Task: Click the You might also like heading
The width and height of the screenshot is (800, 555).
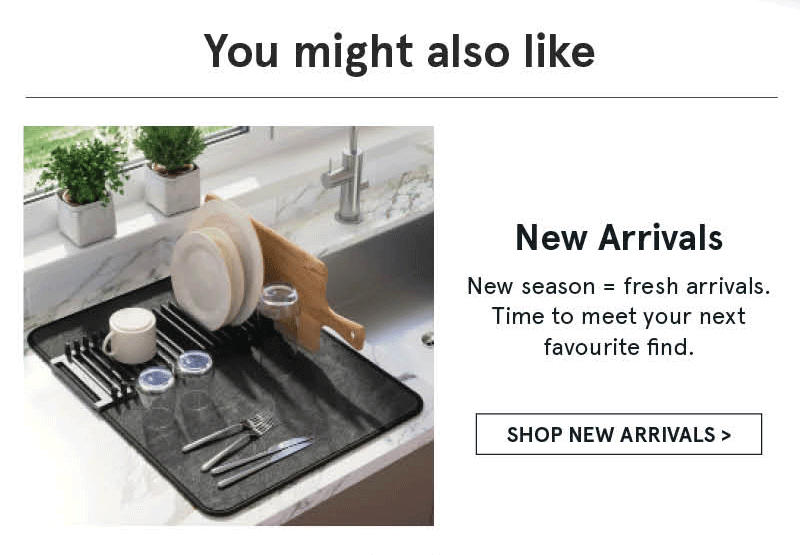Action: click(399, 51)
